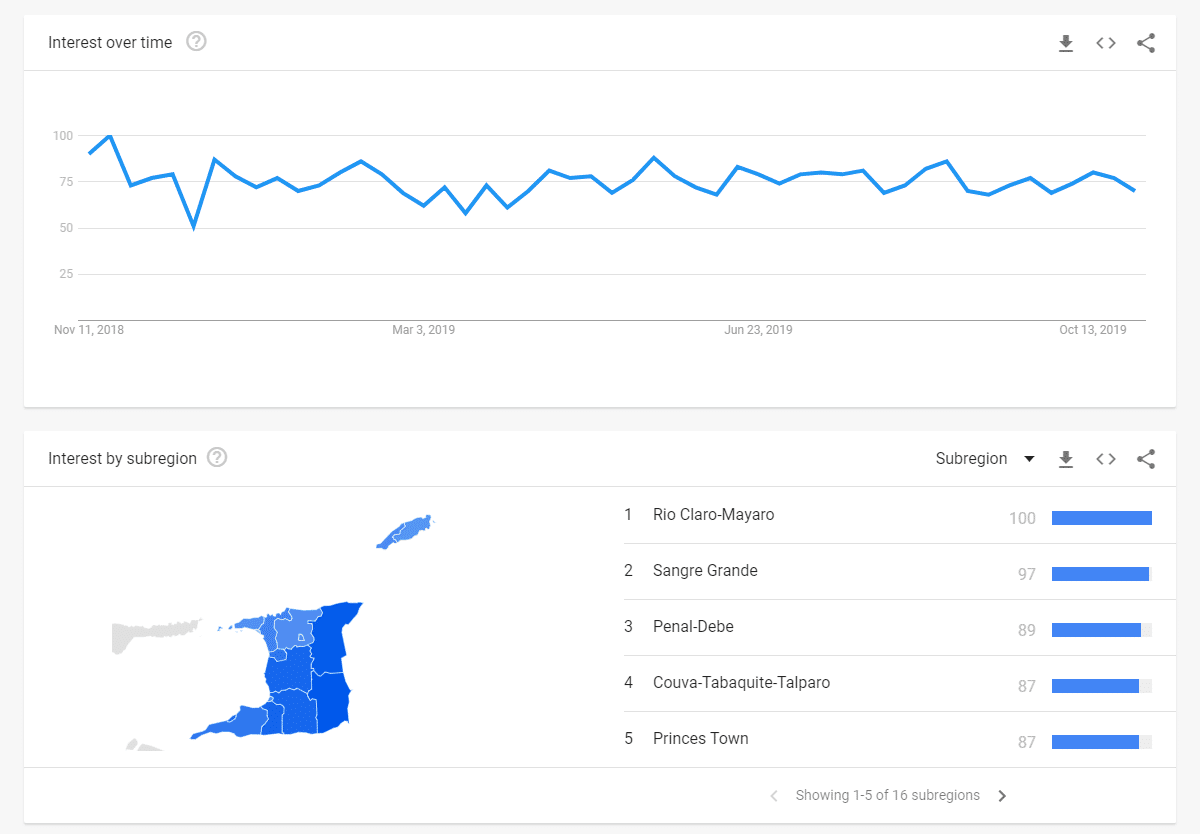The height and width of the screenshot is (834, 1200).
Task: Download Interest by subregion data
Action: (x=1066, y=459)
